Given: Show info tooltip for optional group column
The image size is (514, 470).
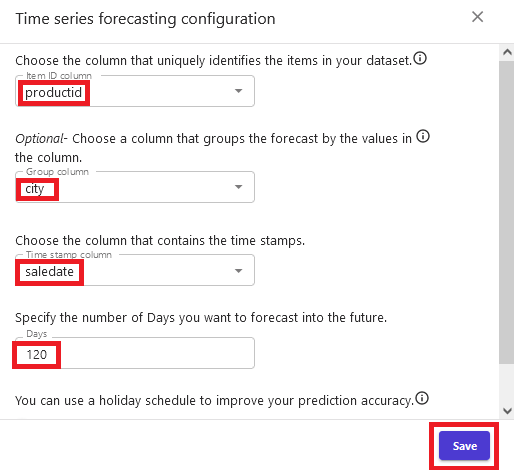Looking at the screenshot, I should click(423, 136).
